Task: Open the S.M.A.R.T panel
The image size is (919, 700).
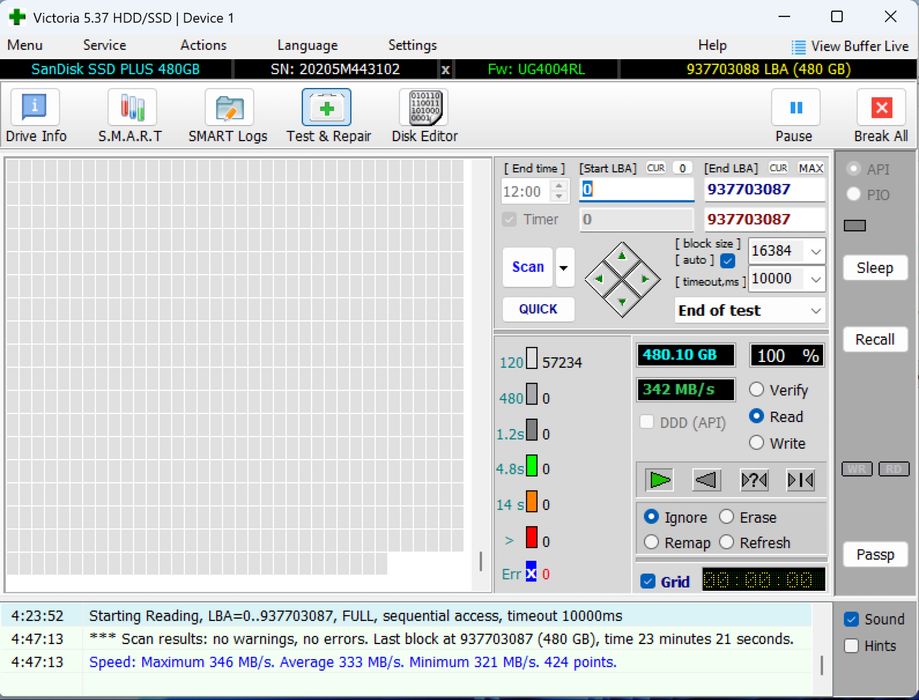Action: [x=131, y=116]
